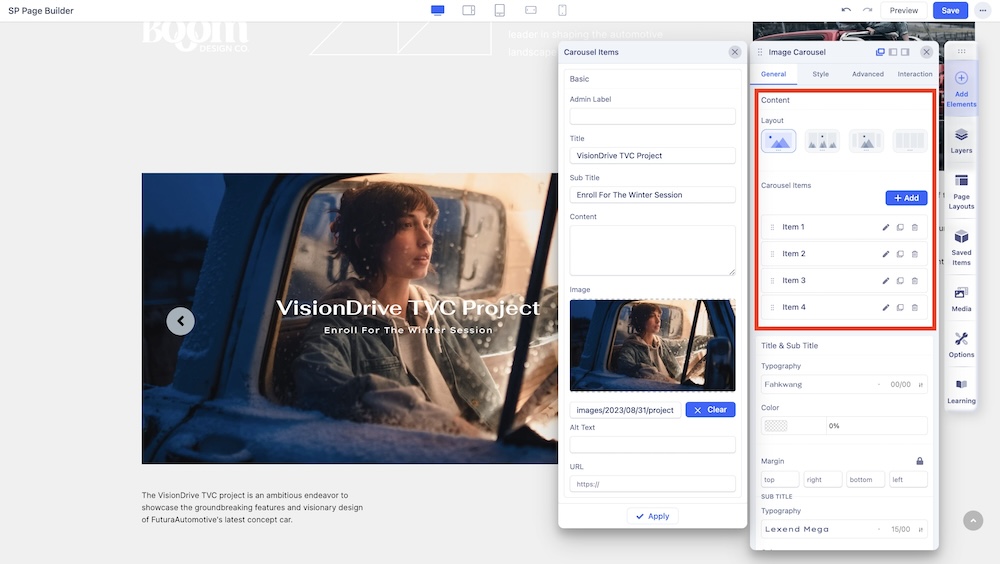Click the Apply button
1000x564 pixels.
[x=652, y=516]
